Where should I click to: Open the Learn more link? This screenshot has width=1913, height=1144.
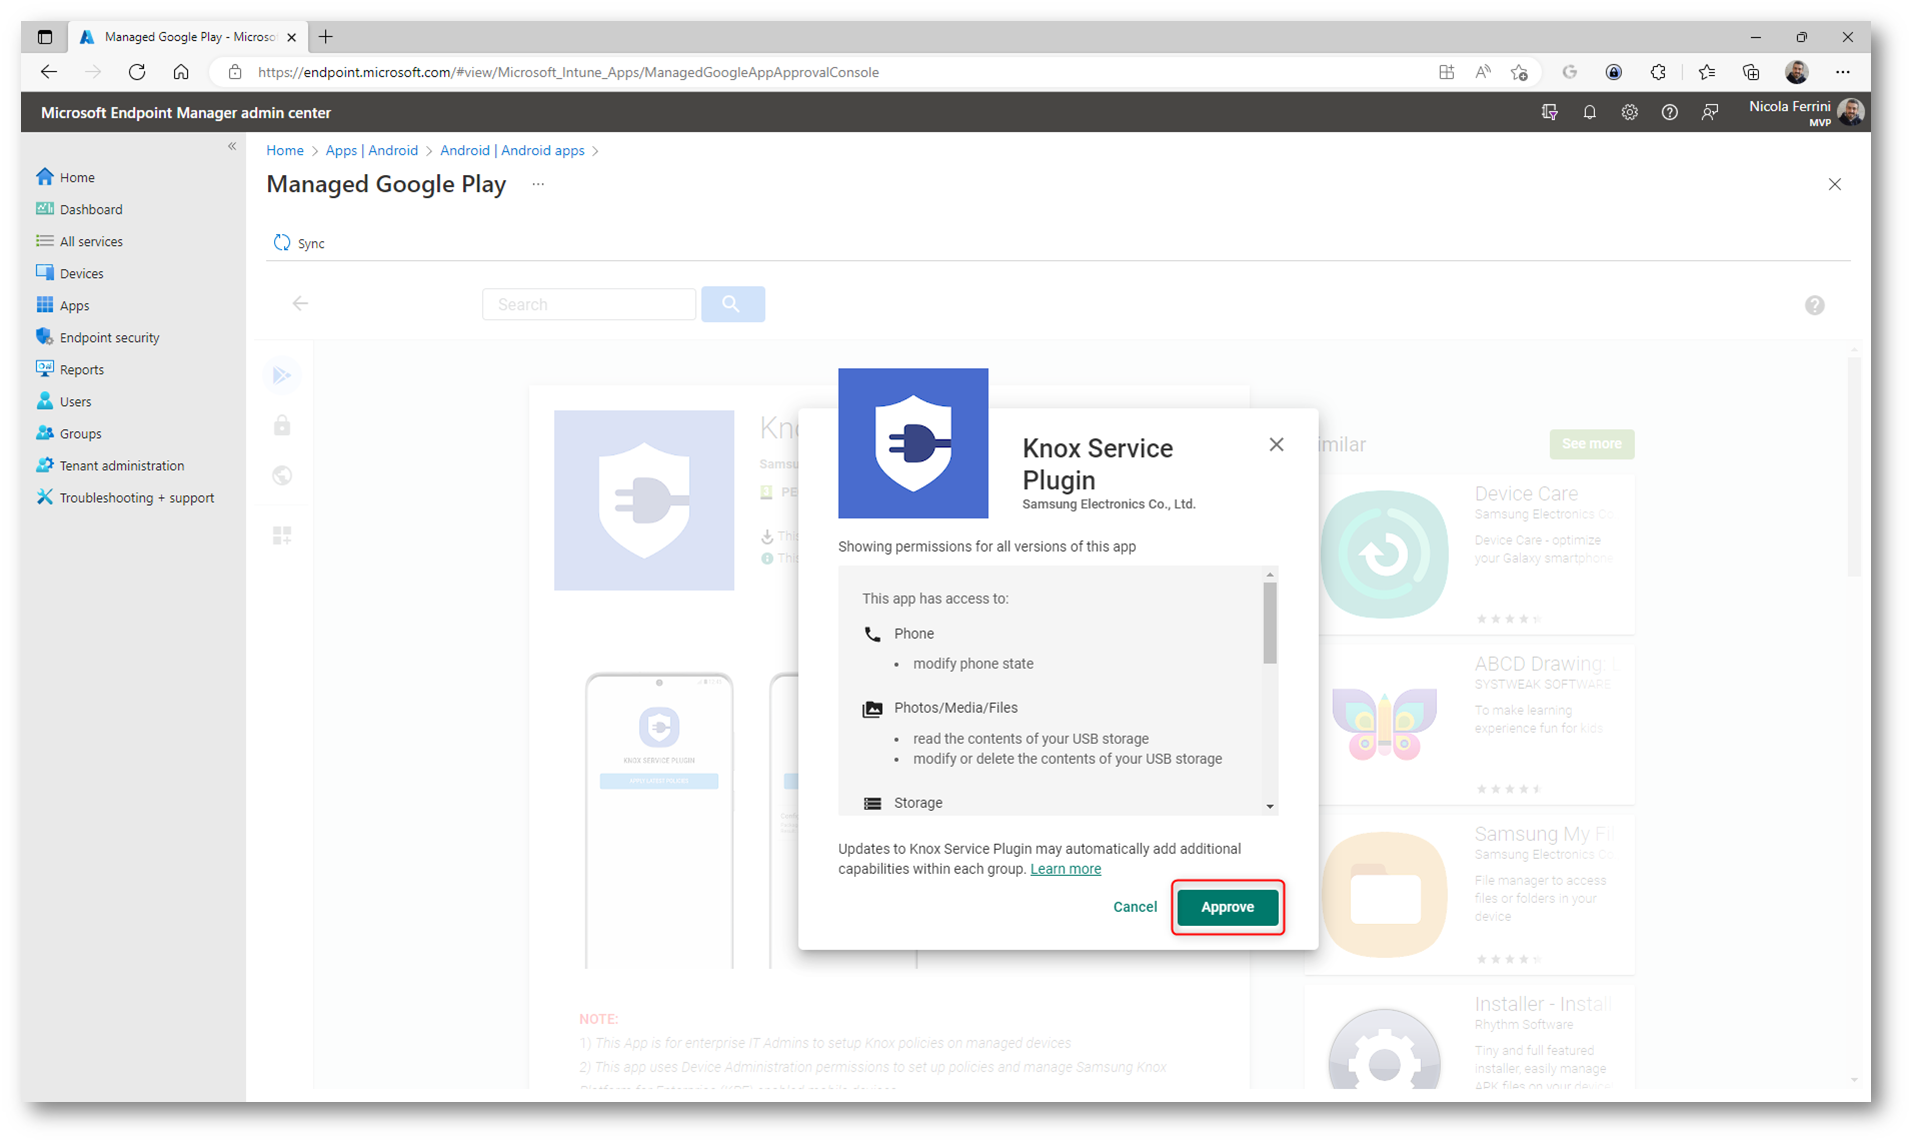coord(1065,869)
